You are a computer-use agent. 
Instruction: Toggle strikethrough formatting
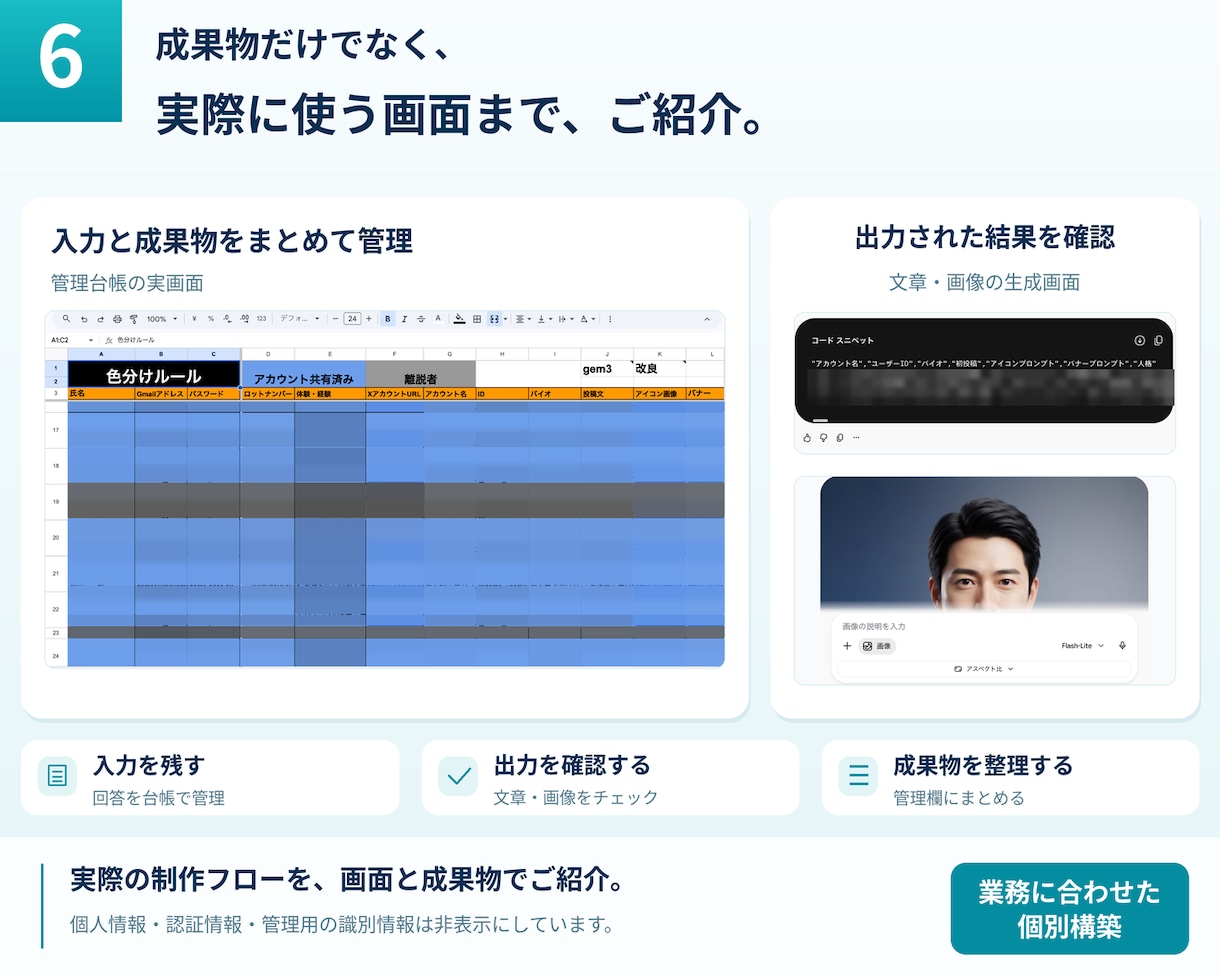[x=421, y=319]
